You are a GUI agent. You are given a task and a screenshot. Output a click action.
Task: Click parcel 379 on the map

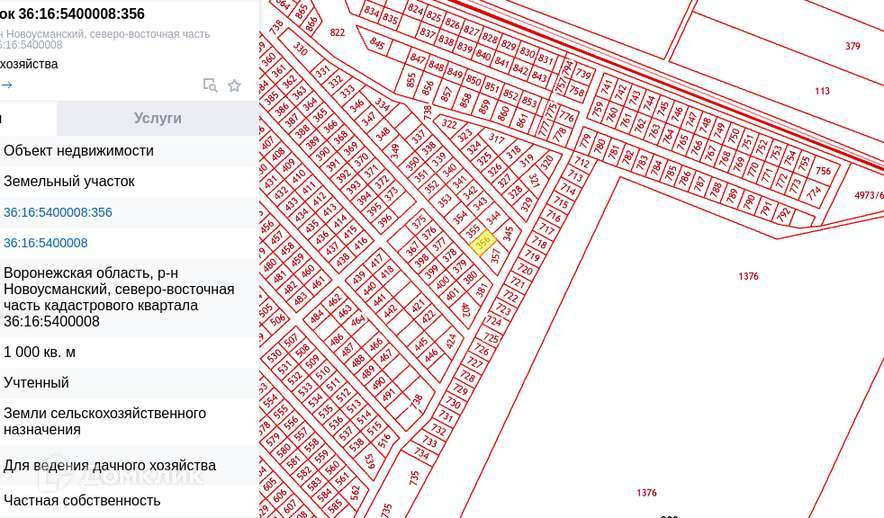click(x=852, y=46)
